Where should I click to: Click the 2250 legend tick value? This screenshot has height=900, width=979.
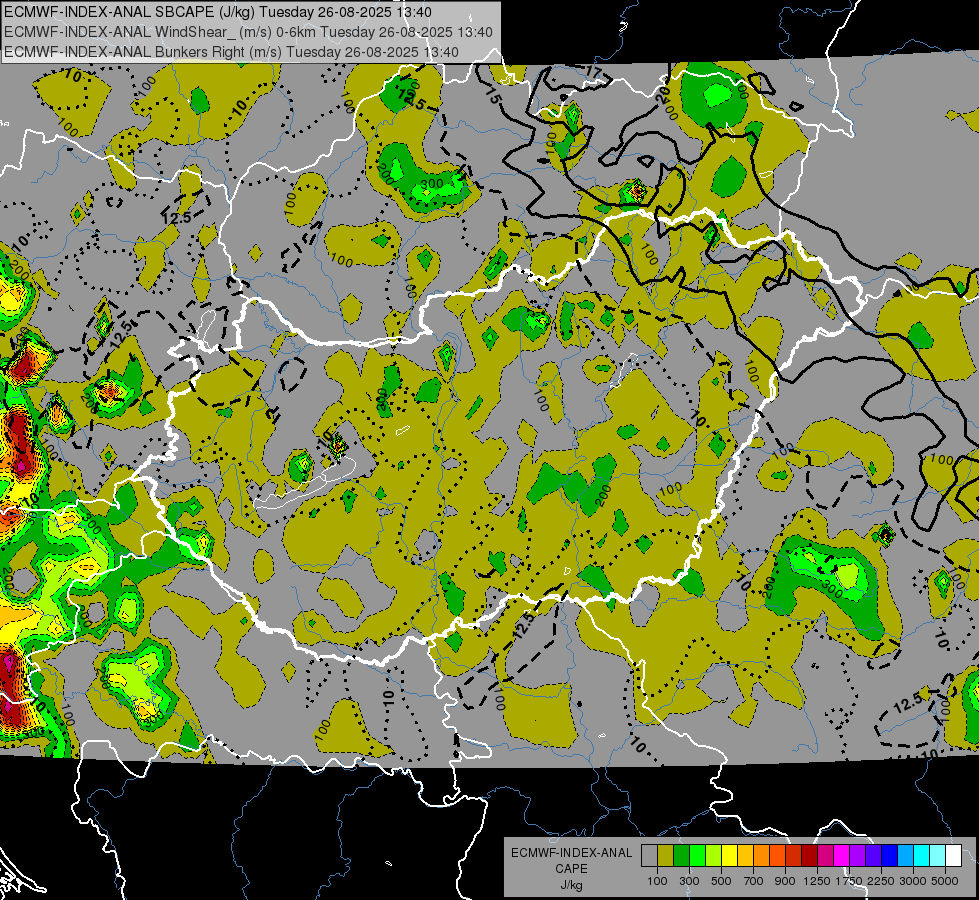[881, 881]
